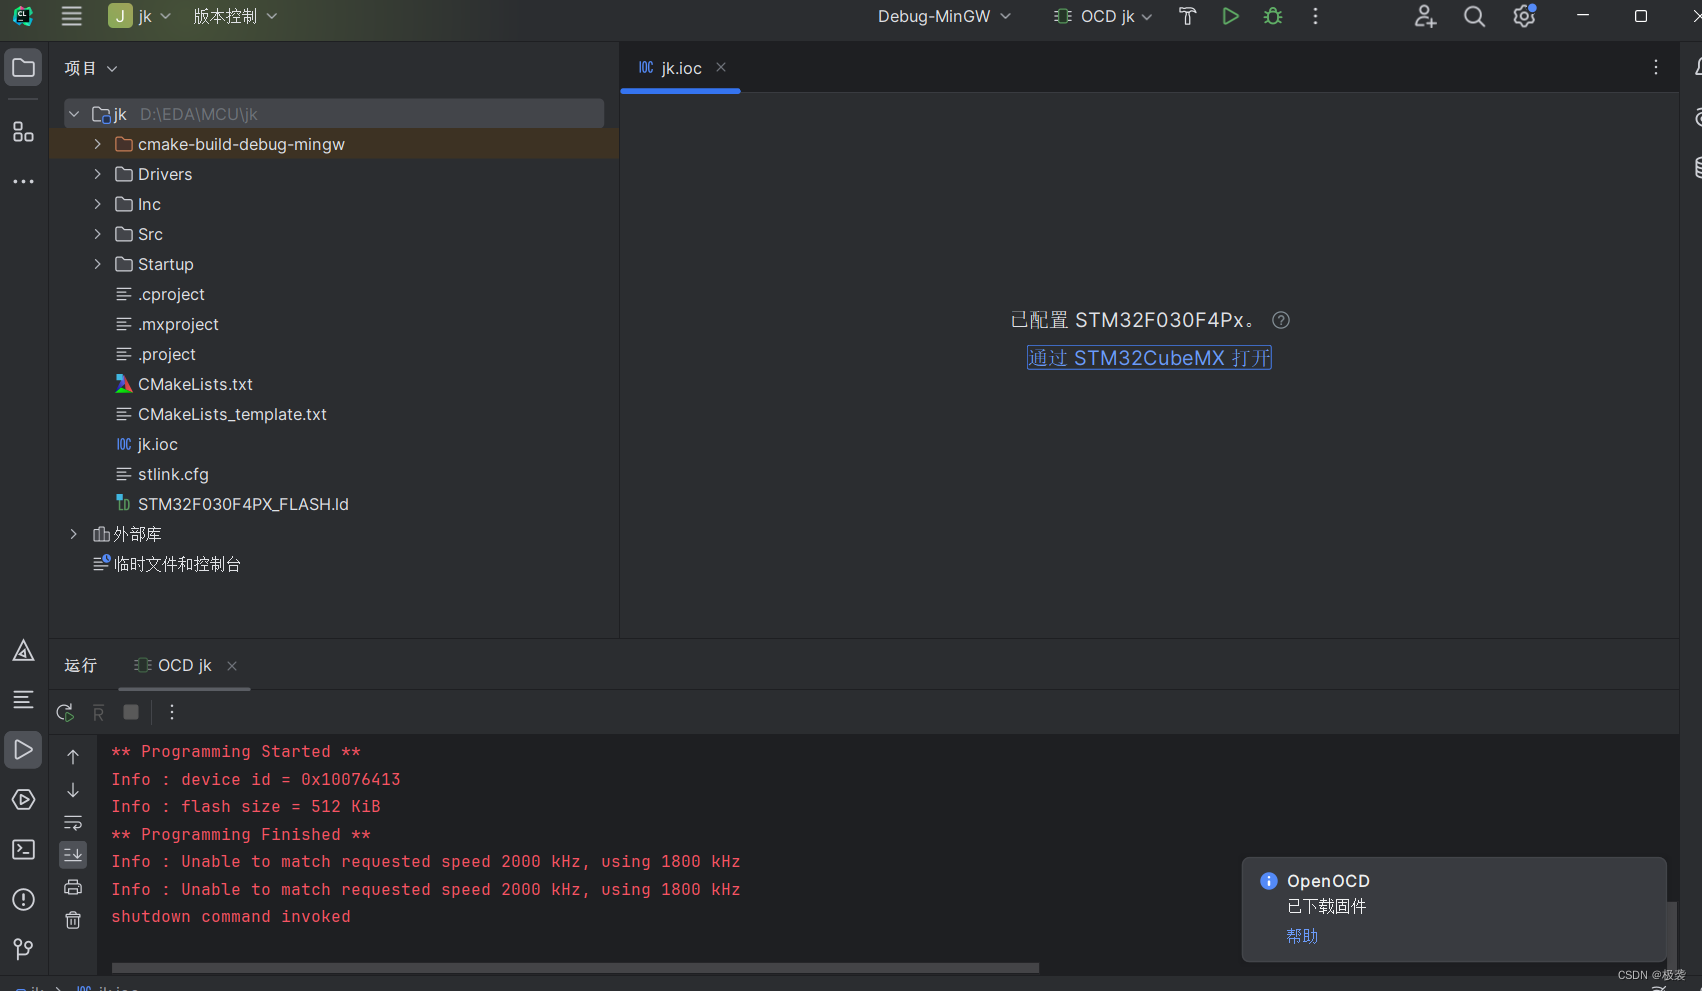Open the Services tool window icon

click(23, 799)
